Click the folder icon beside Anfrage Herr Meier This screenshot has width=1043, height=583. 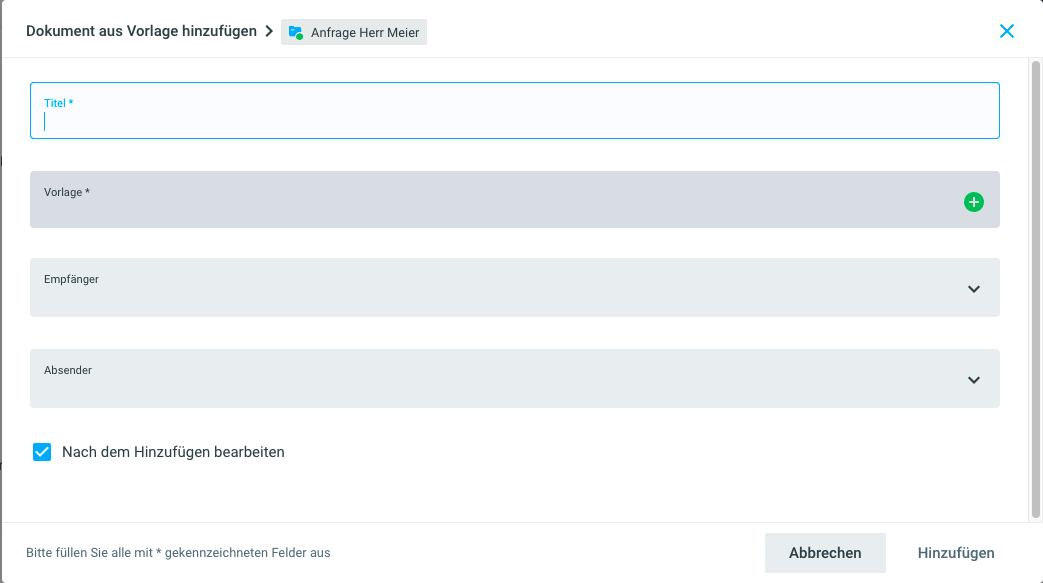296,33
